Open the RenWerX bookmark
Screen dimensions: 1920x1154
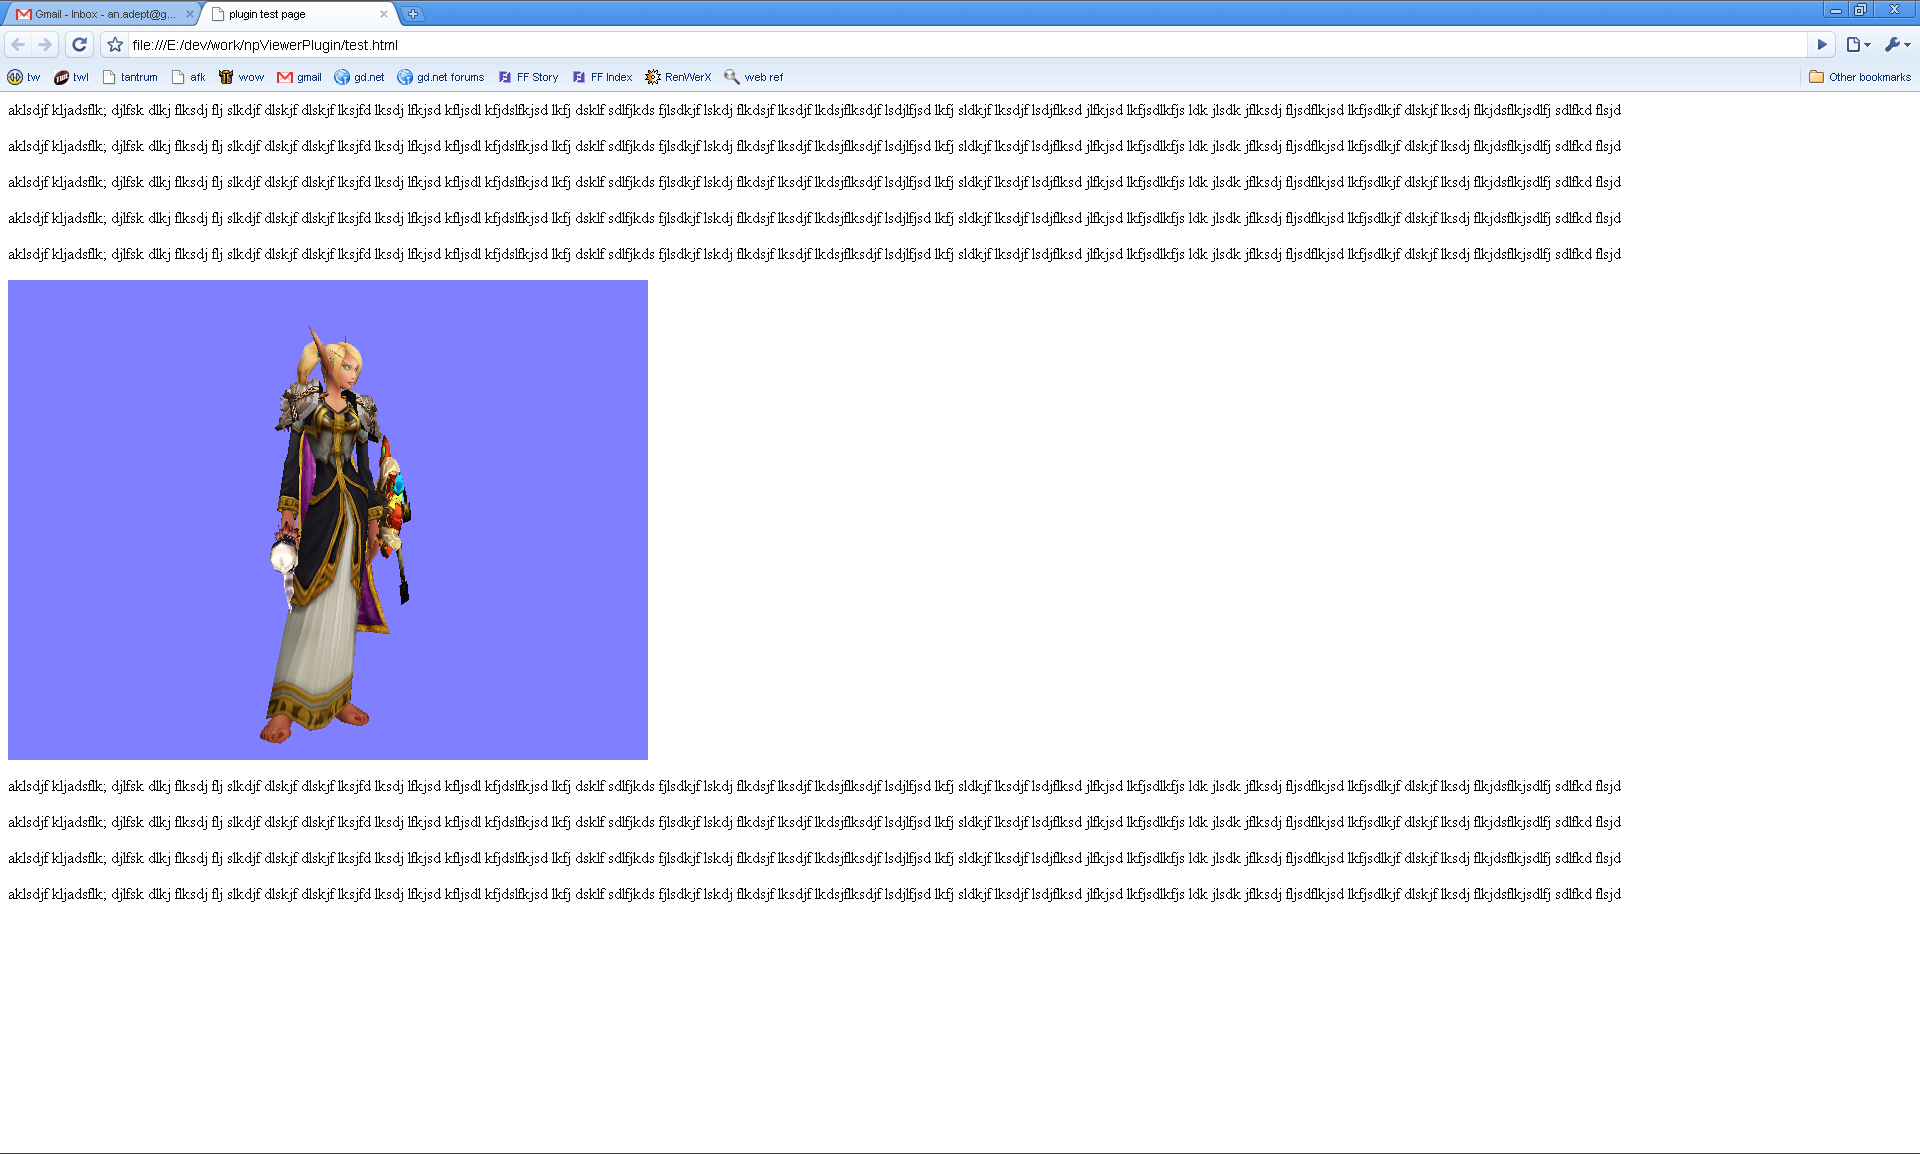[x=678, y=77]
